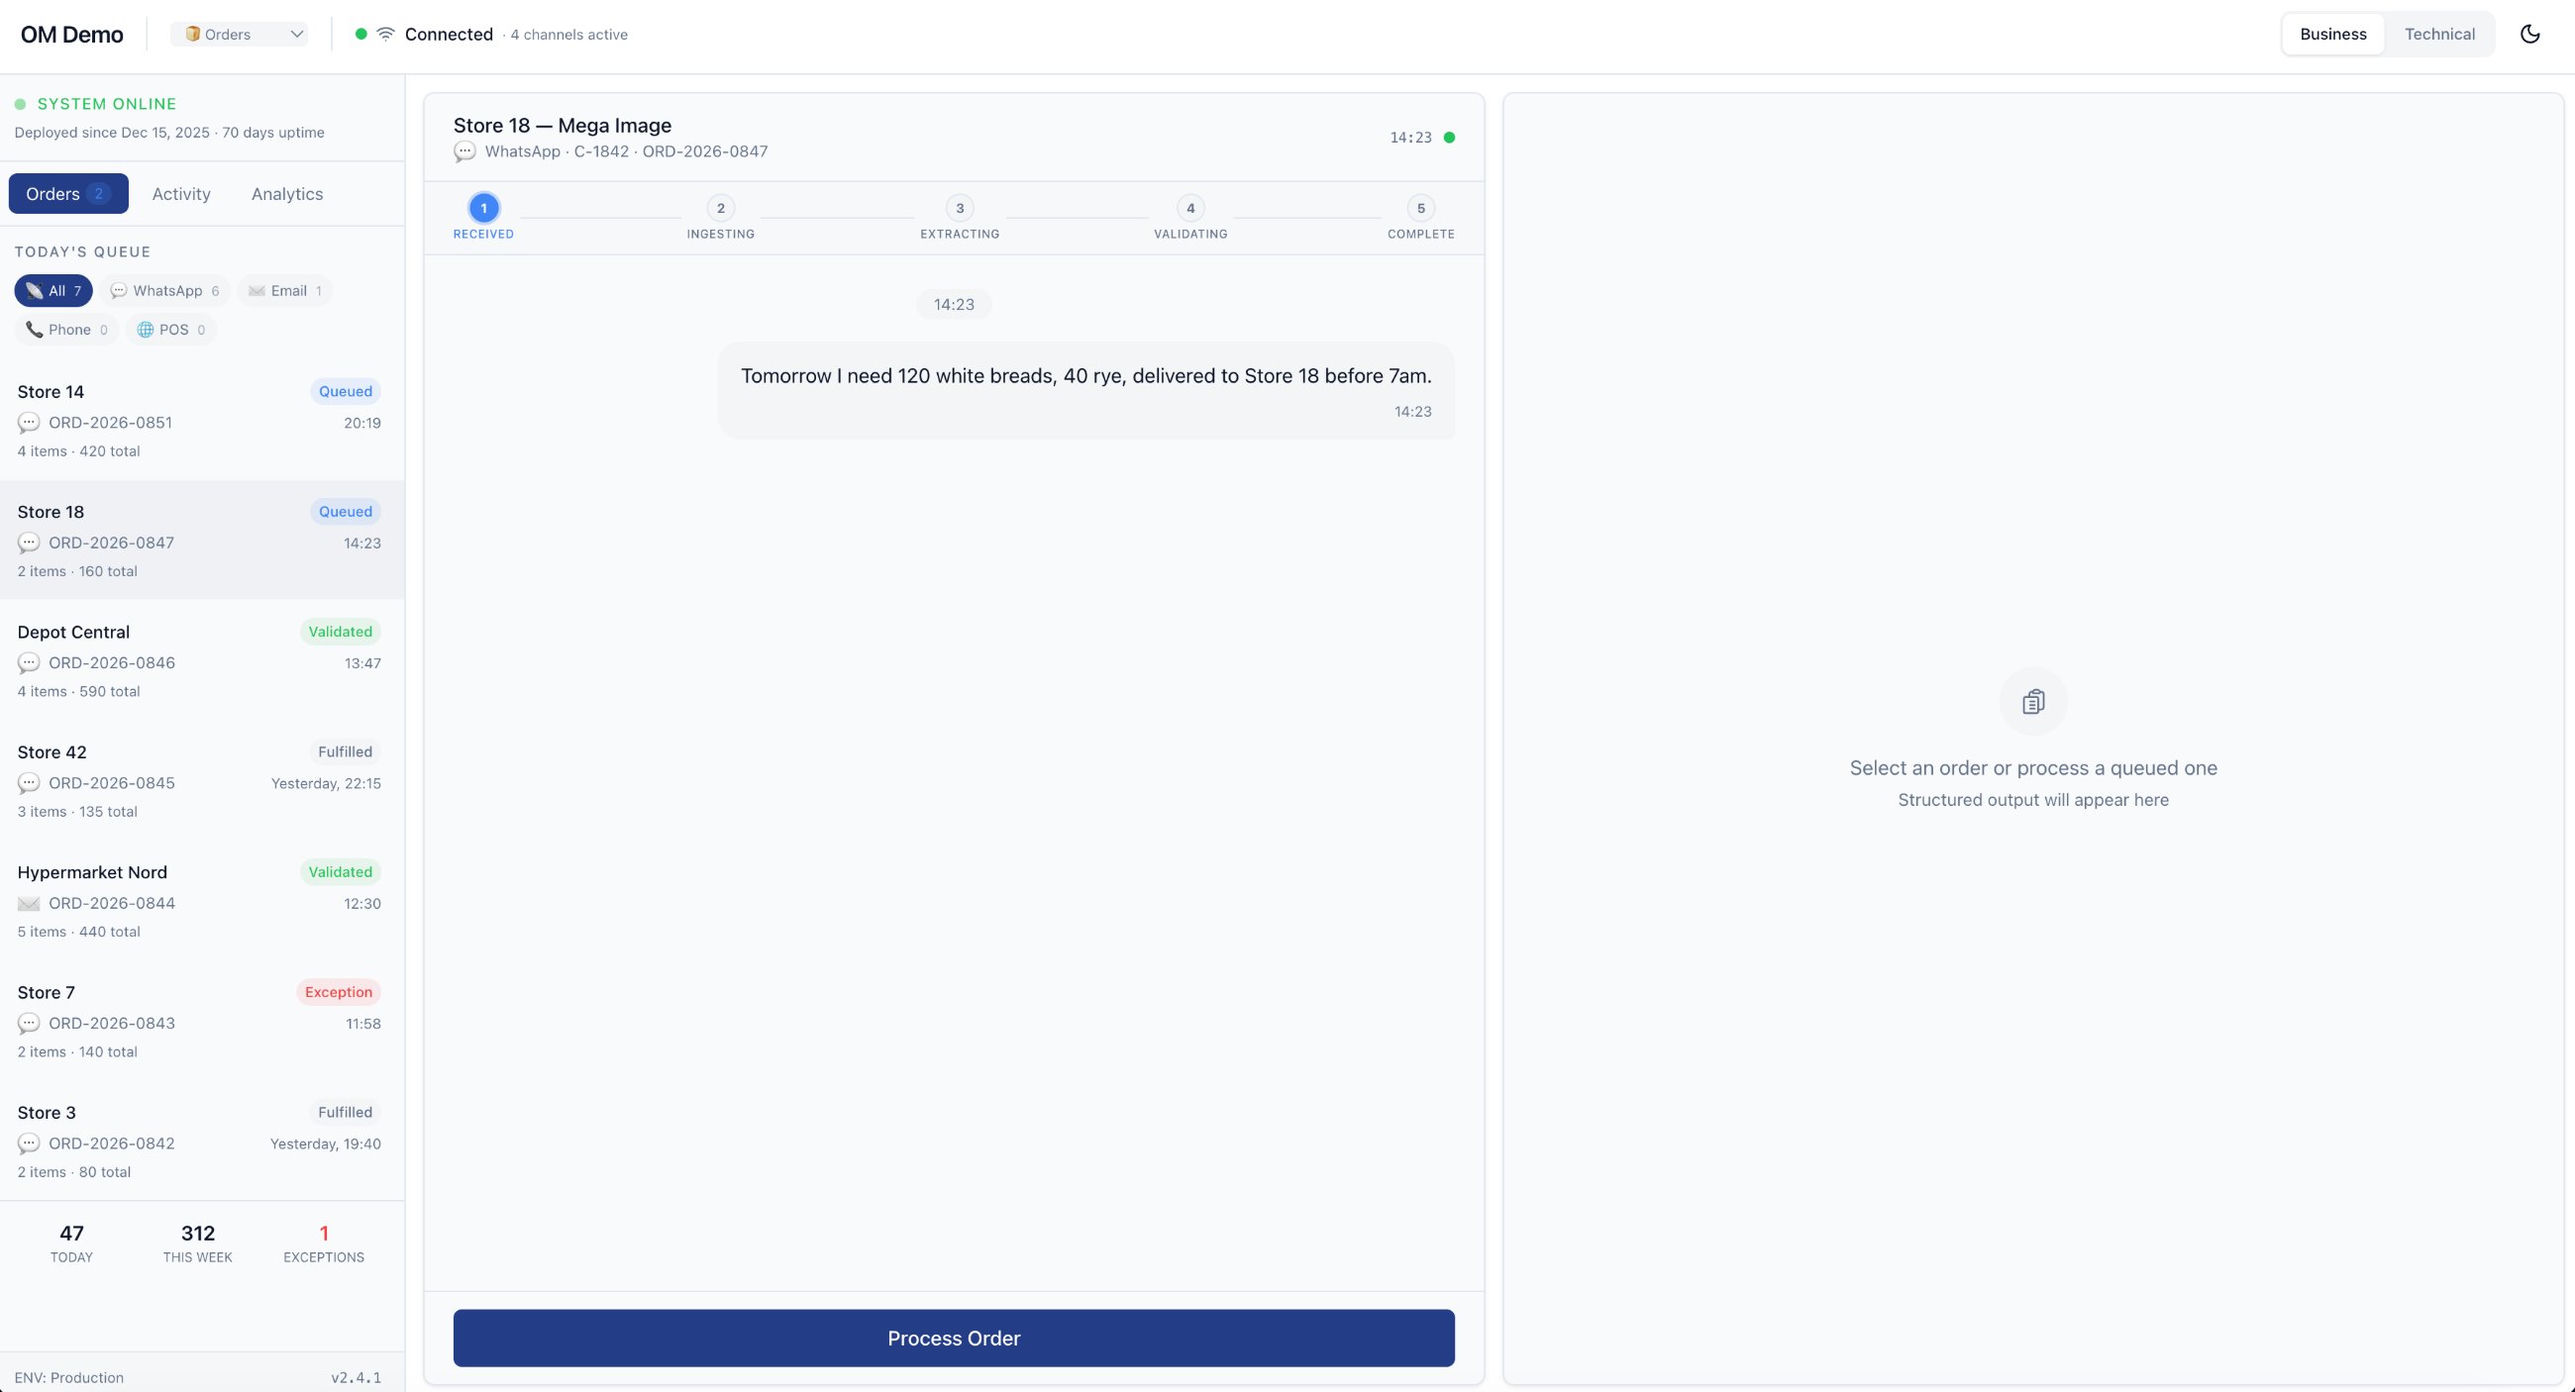The height and width of the screenshot is (1392, 2575).
Task: Open the Analytics tab
Action: [286, 193]
